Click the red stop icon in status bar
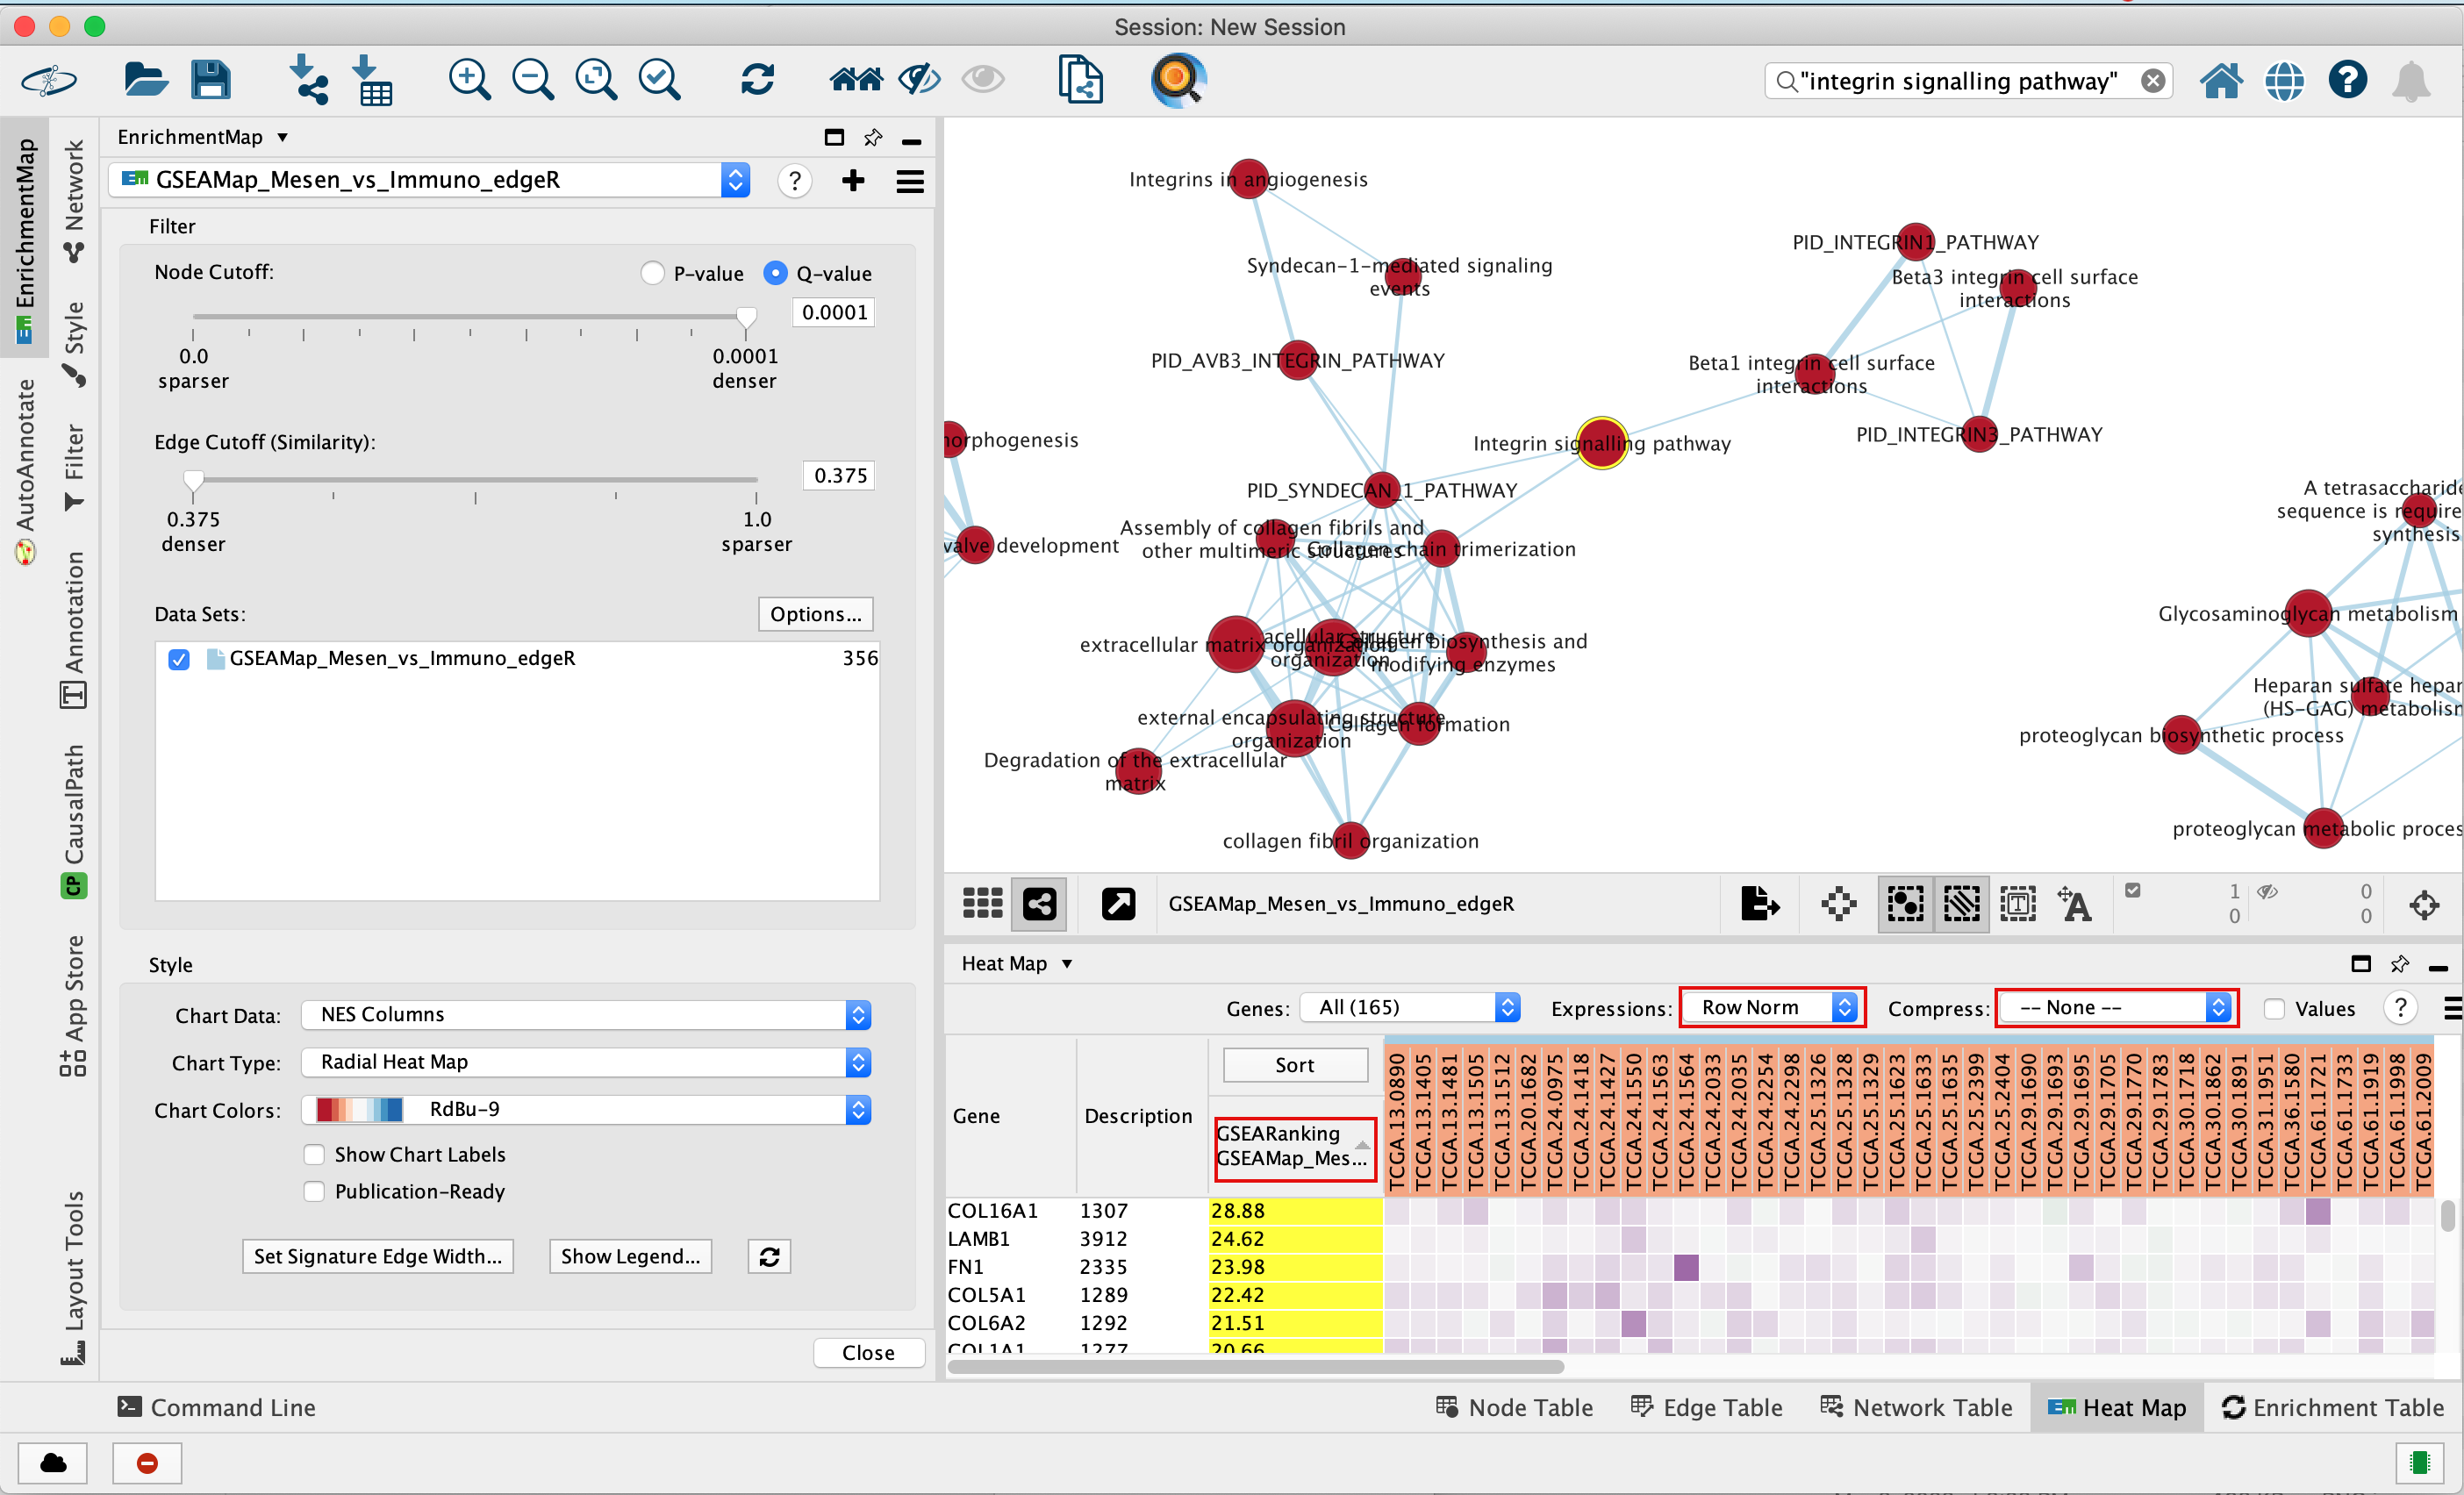 click(147, 1463)
